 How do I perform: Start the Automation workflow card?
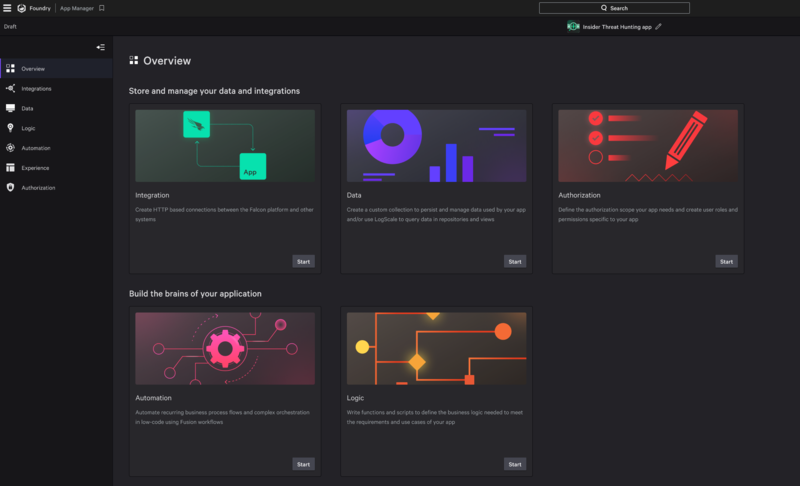[303, 464]
